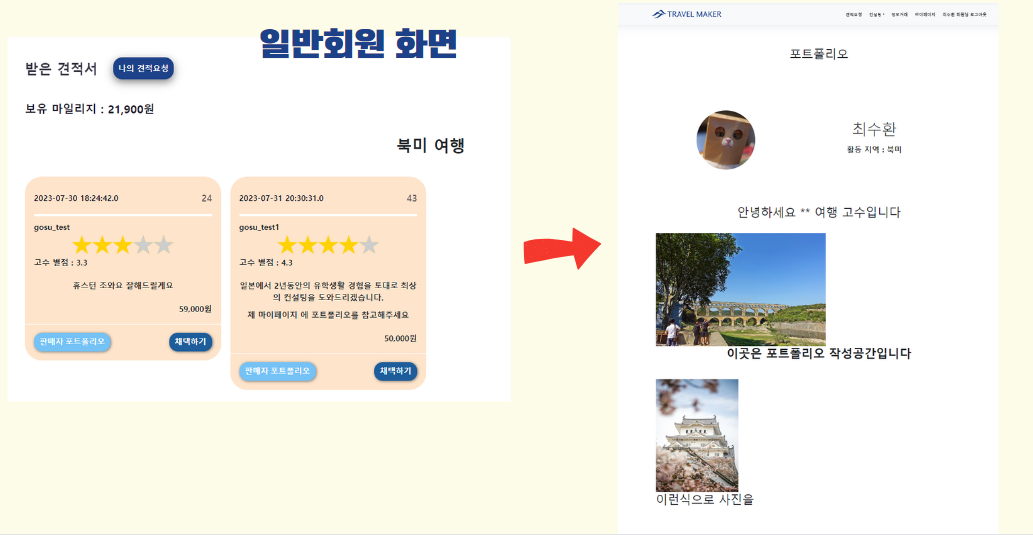
Task: Click the 나의 견적요청 button
Action: click(x=144, y=69)
